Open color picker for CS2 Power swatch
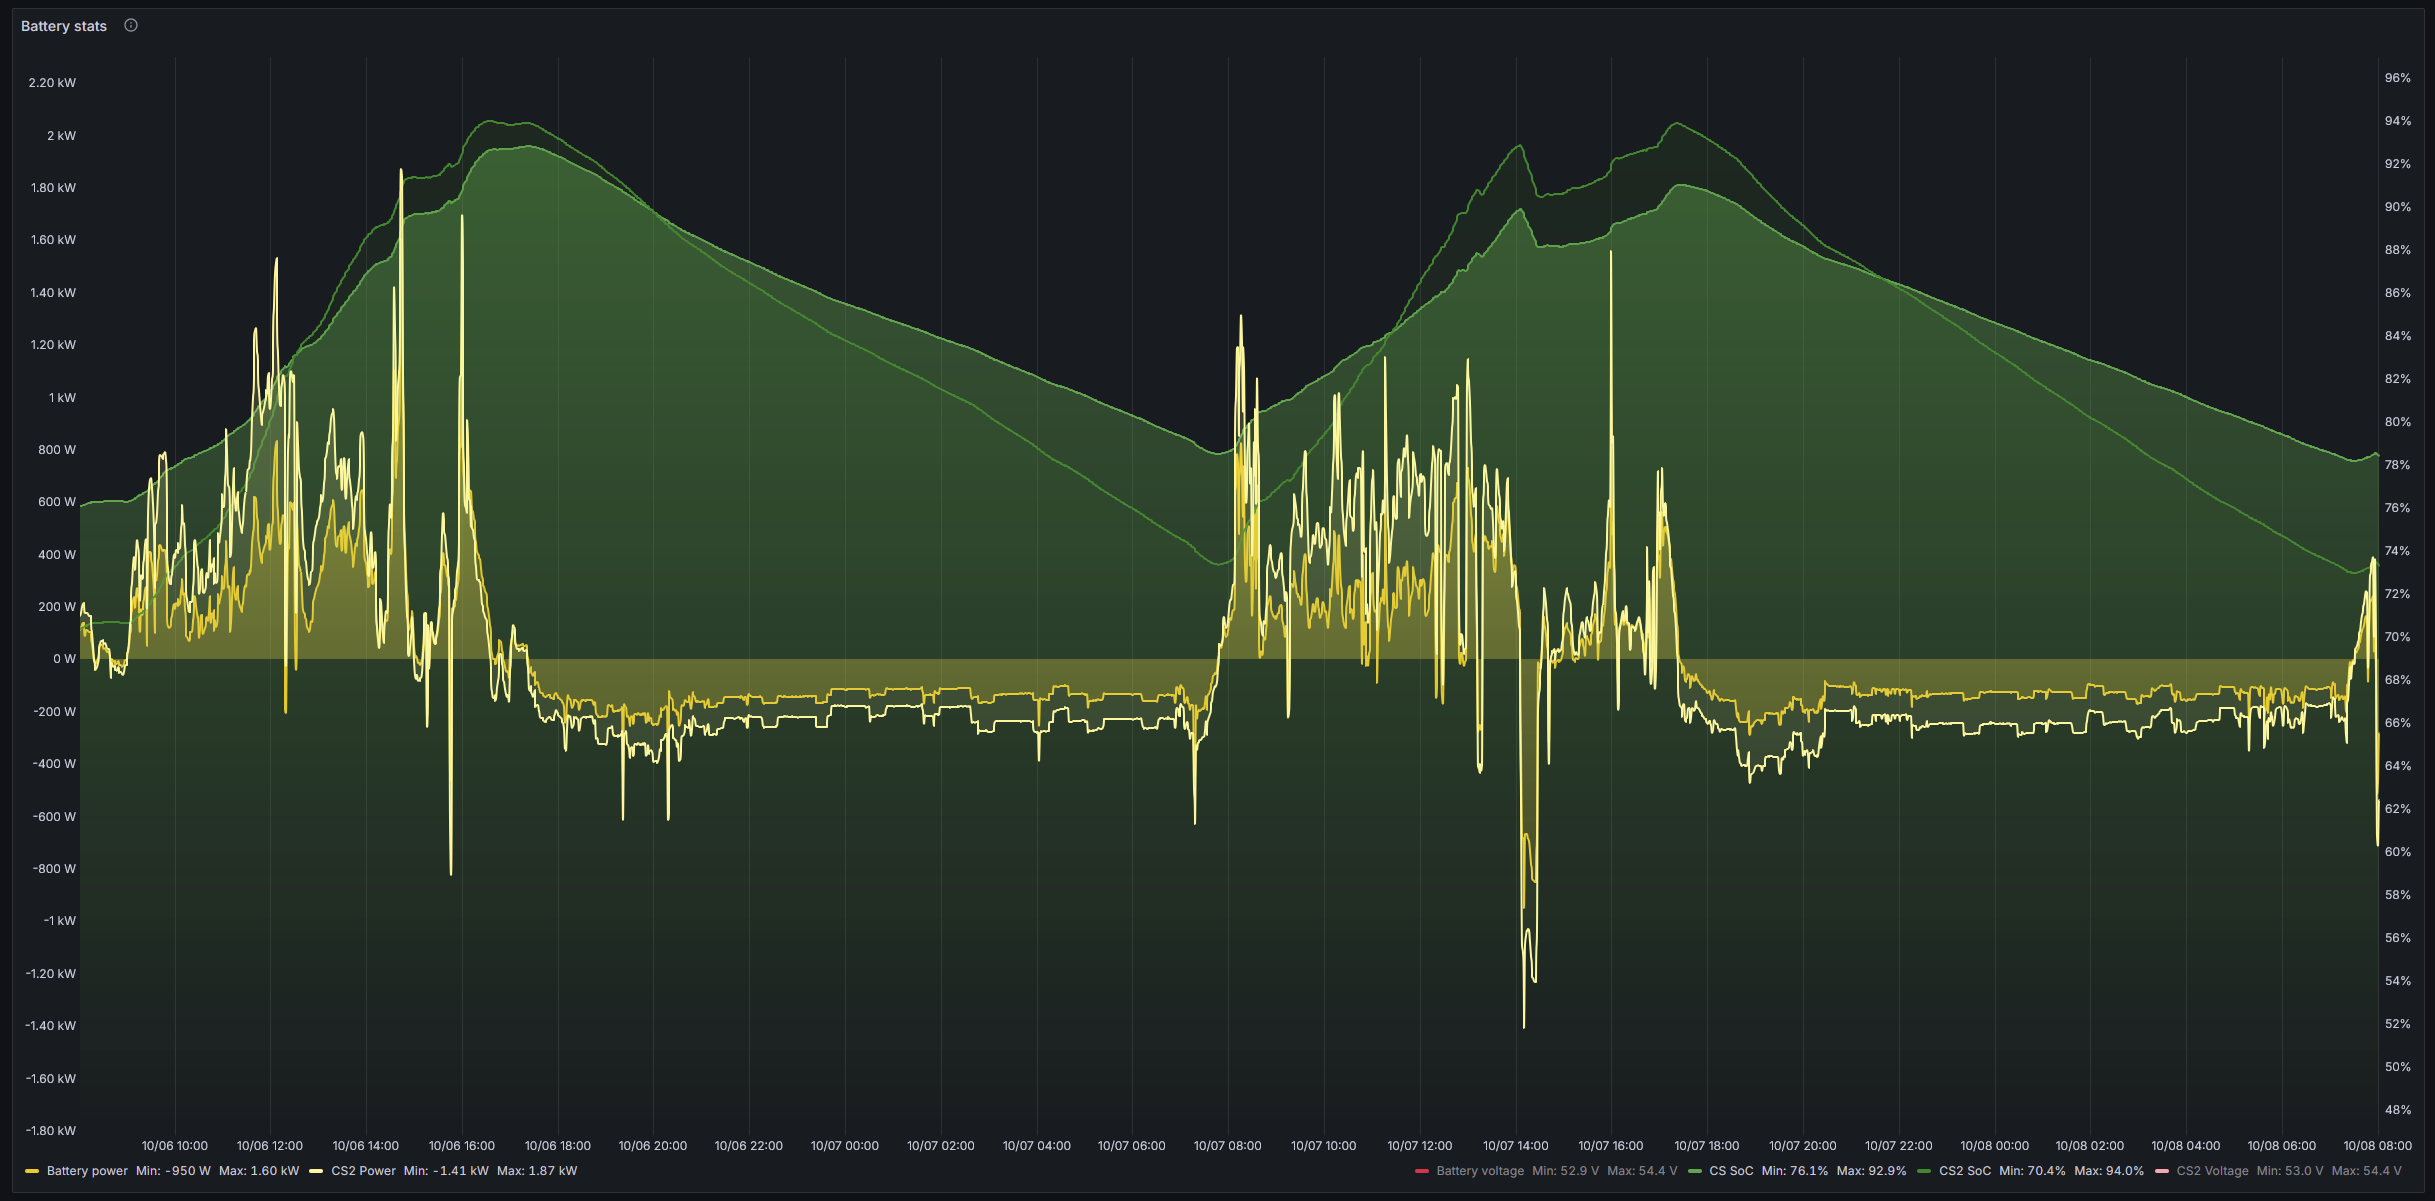The image size is (2435, 1201). pos(316,1171)
